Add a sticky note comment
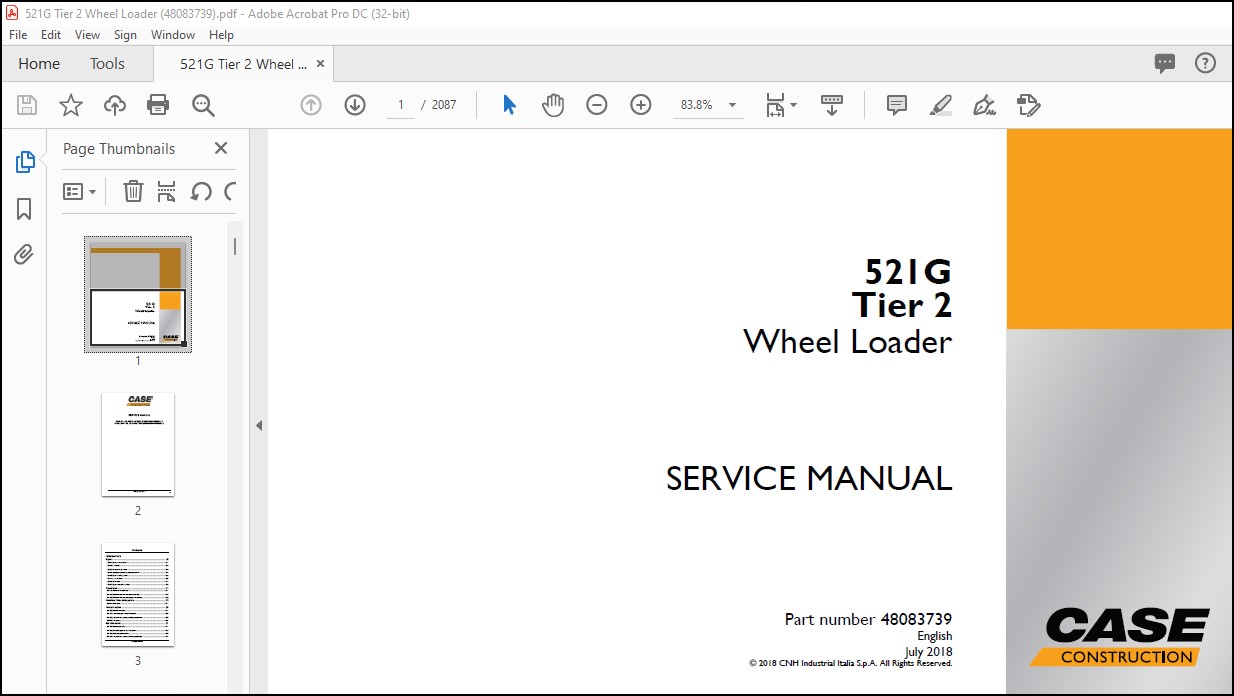Viewport: 1234px width, 696px height. (x=897, y=105)
